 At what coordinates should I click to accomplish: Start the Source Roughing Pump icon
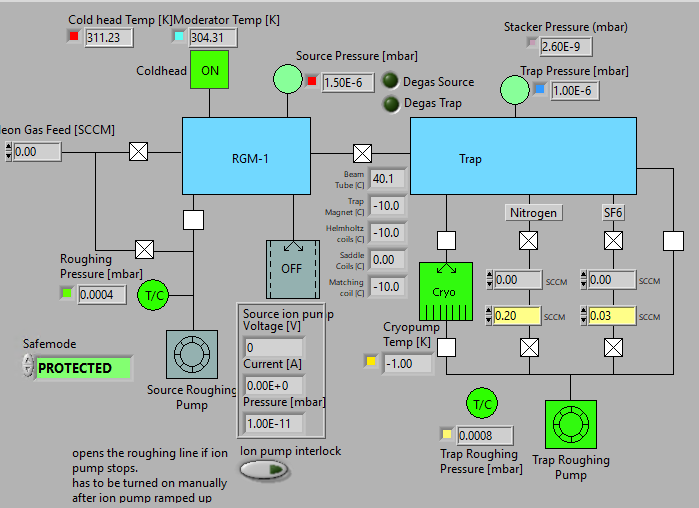[192, 355]
